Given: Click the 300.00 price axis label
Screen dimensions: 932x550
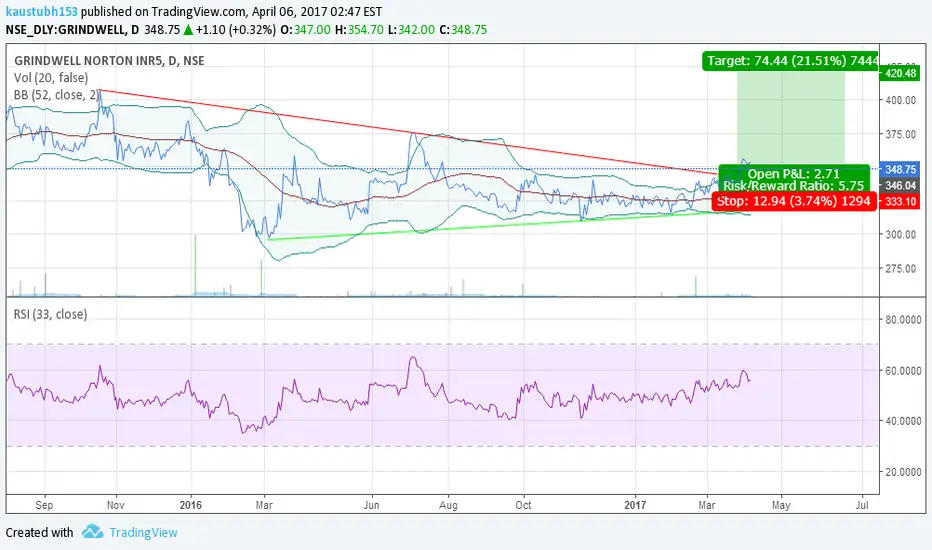Looking at the screenshot, I should coord(900,235).
